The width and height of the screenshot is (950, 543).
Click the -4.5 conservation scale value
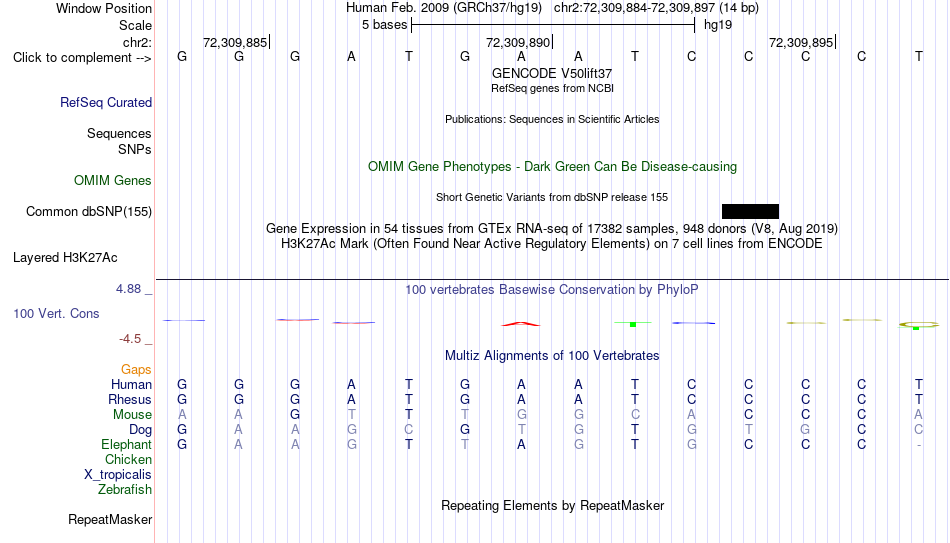coord(130,339)
